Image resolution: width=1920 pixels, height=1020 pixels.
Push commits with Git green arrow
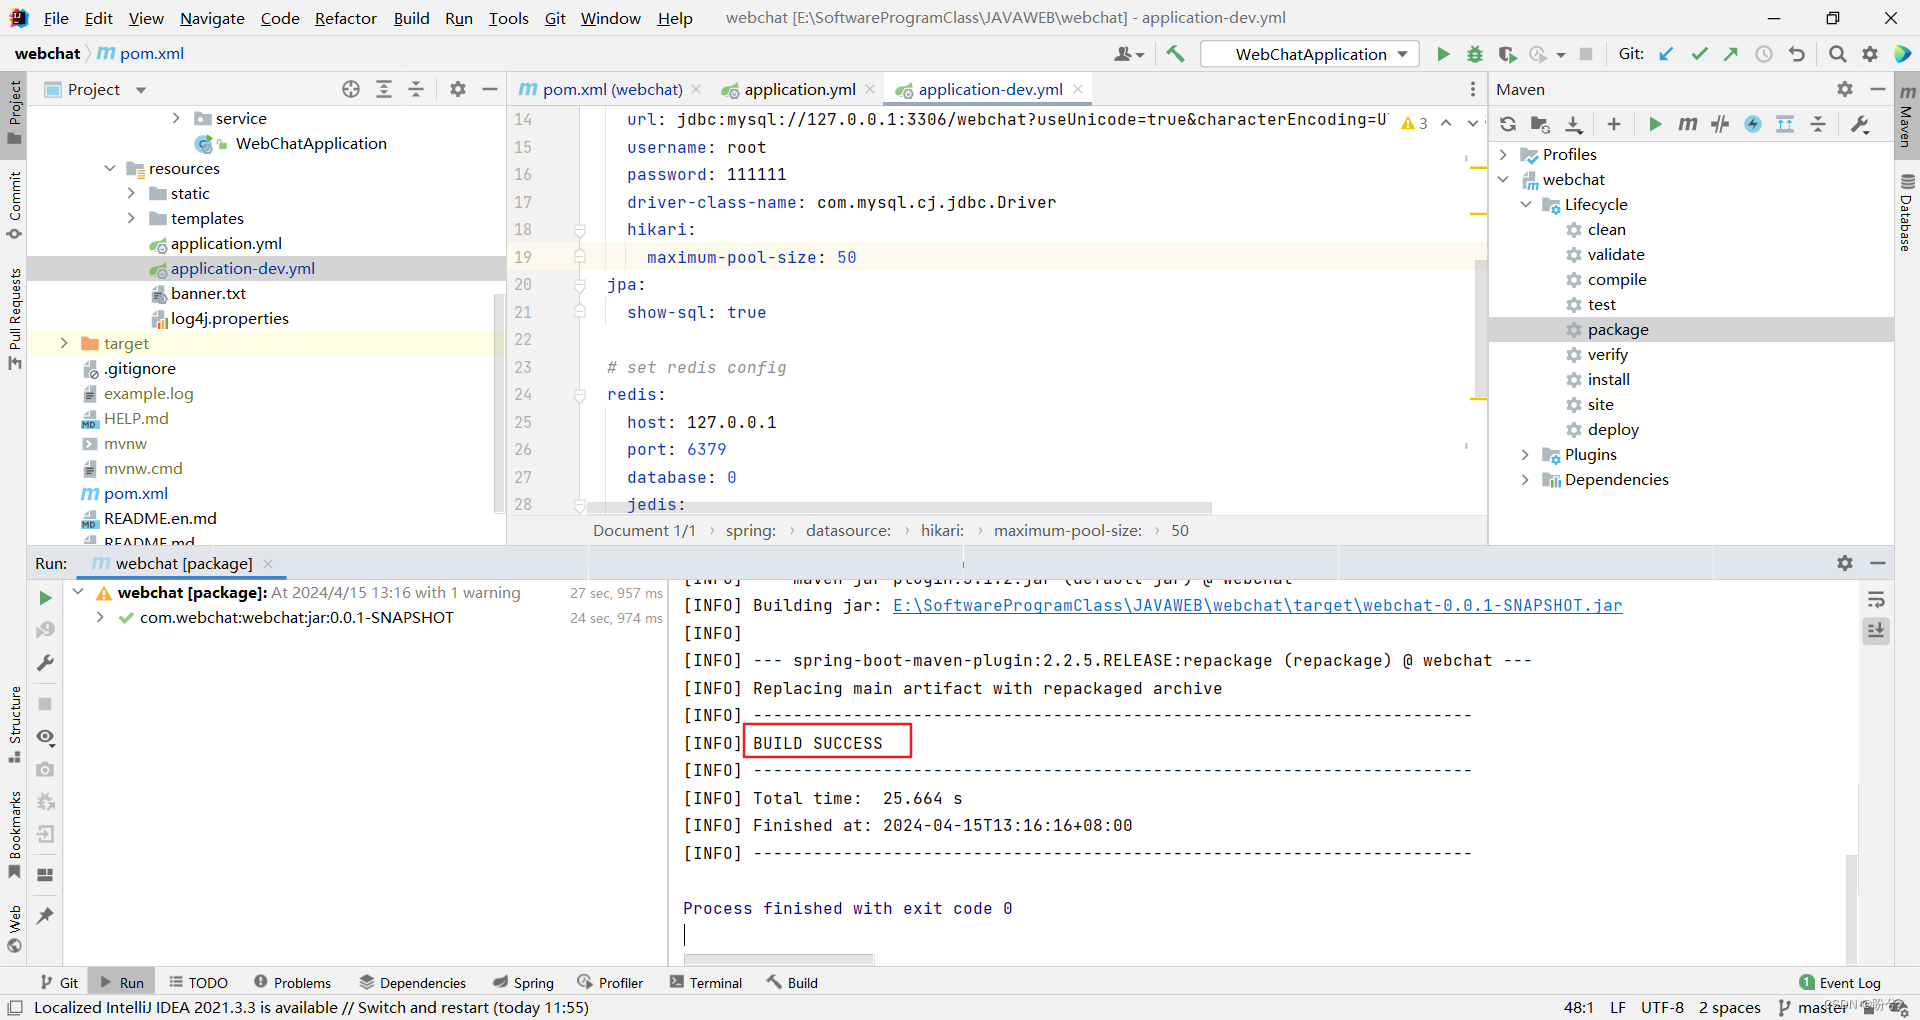coord(1731,54)
